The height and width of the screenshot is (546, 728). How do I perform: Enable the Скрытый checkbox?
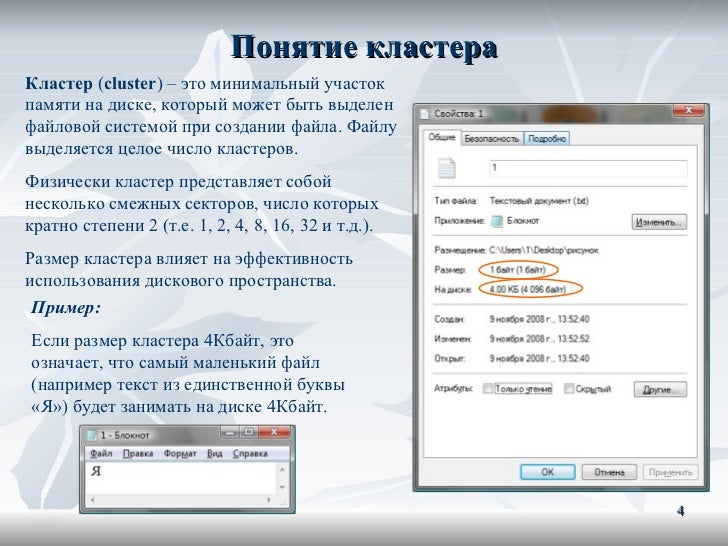point(568,389)
